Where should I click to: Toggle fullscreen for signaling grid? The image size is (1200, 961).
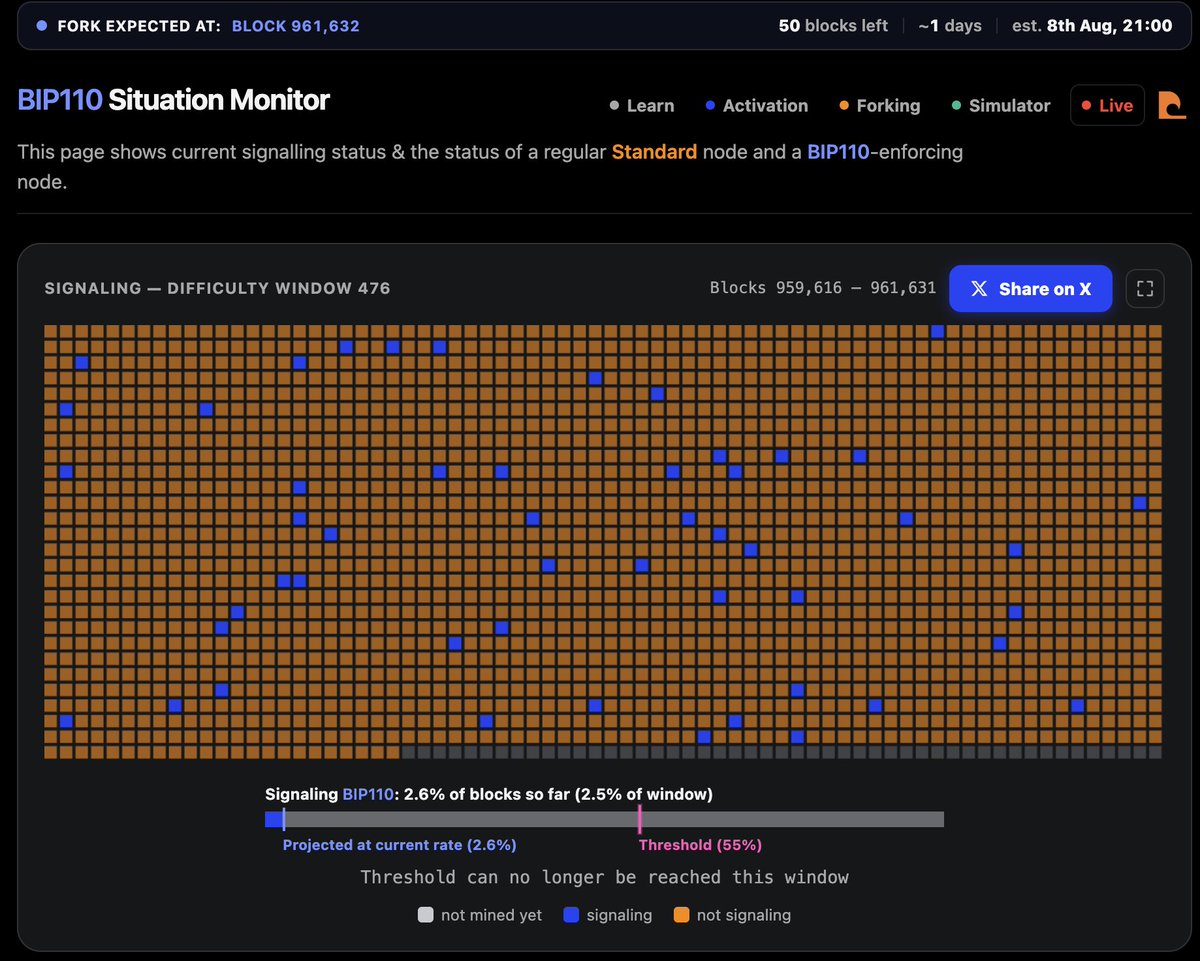click(1145, 289)
